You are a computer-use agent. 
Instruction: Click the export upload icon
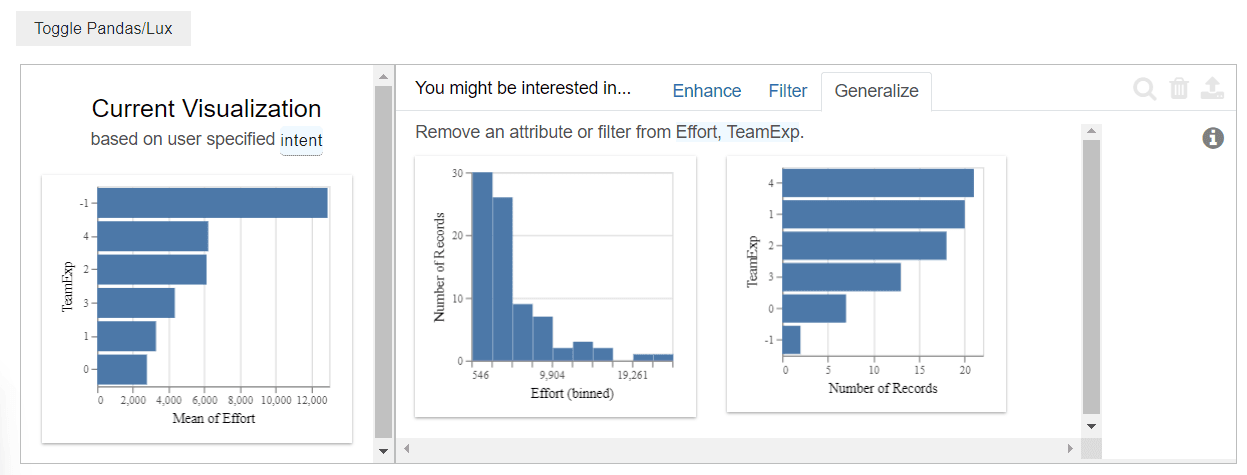click(x=1212, y=89)
